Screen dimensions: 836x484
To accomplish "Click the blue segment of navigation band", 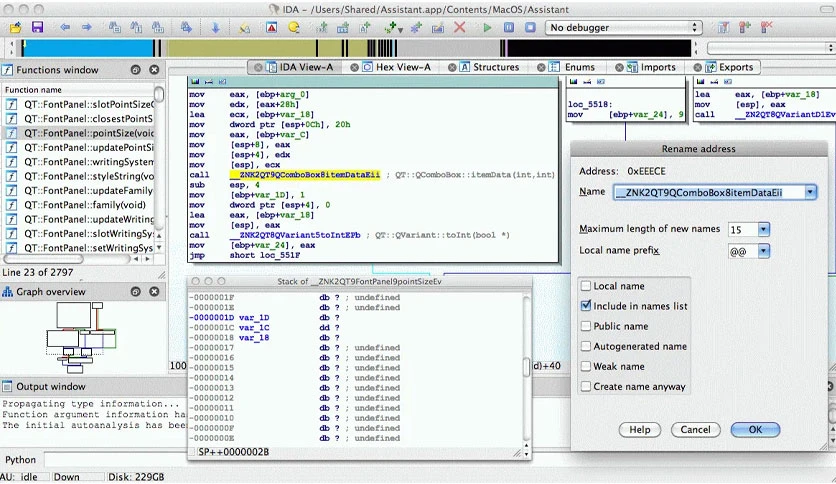I will (89, 49).
